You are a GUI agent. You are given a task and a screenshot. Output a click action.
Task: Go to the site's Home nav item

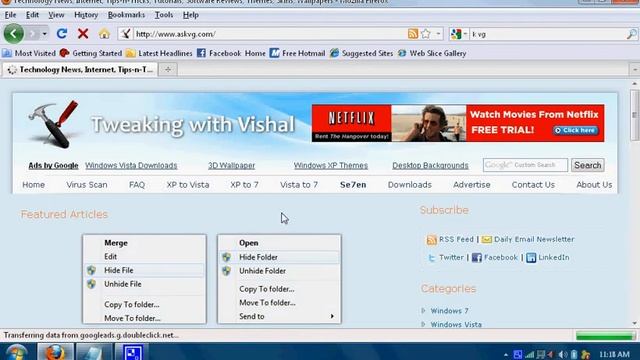(x=33, y=185)
